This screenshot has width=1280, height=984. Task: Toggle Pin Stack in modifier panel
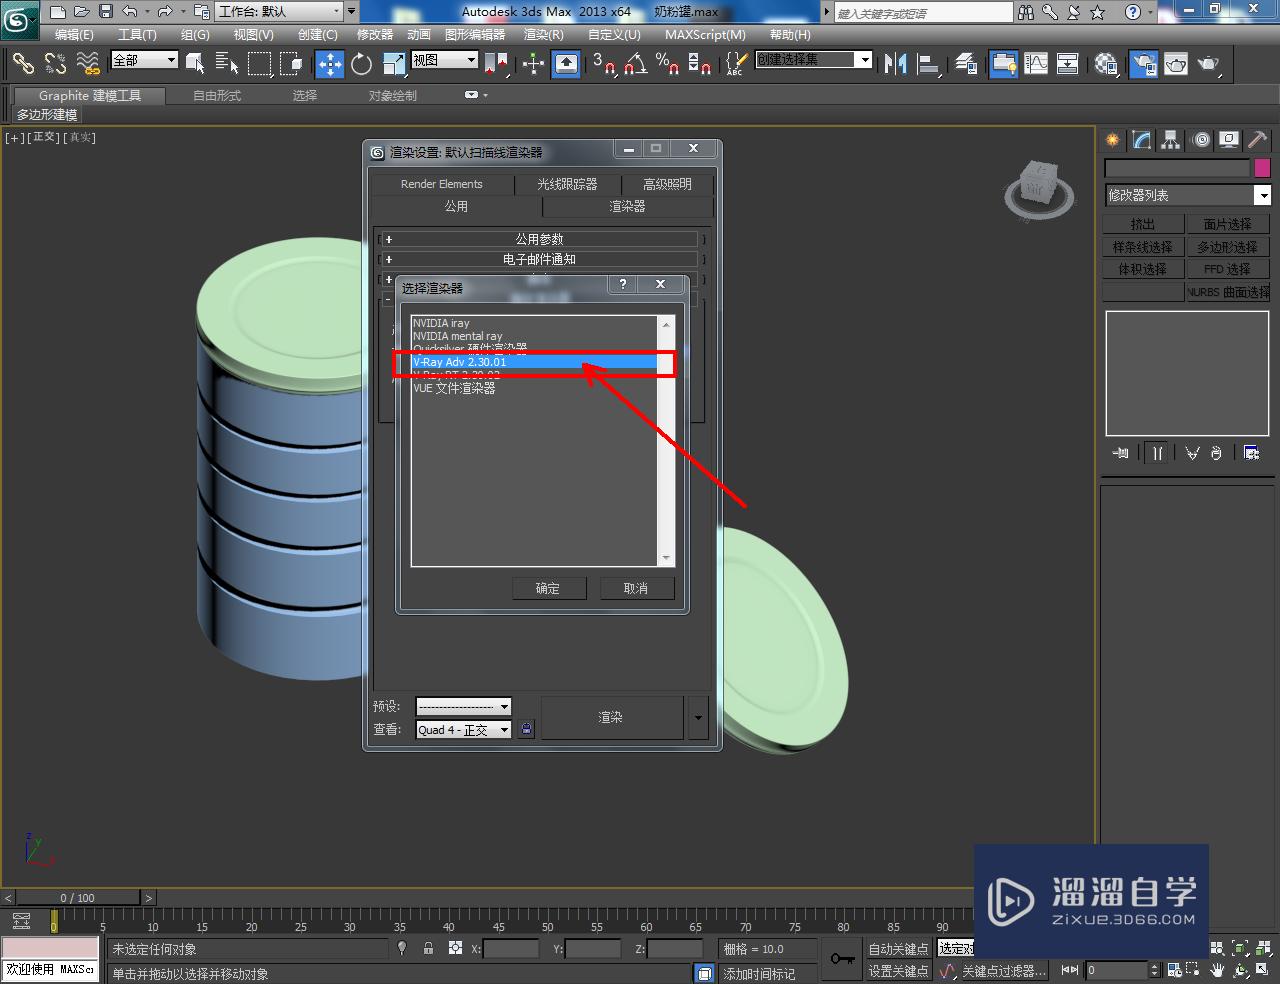1120,453
